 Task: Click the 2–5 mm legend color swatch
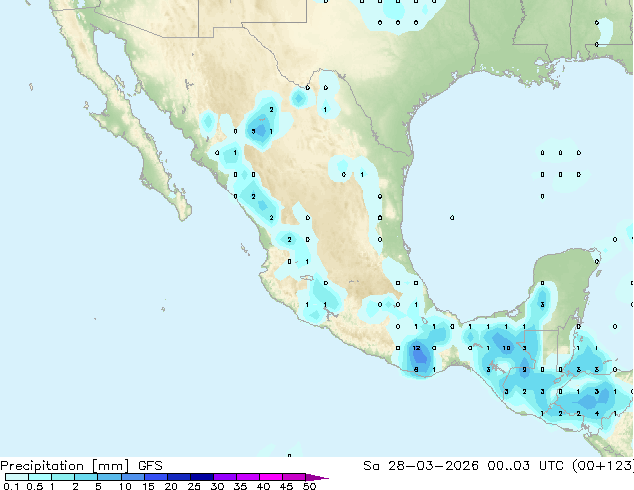pyautogui.click(x=86, y=477)
